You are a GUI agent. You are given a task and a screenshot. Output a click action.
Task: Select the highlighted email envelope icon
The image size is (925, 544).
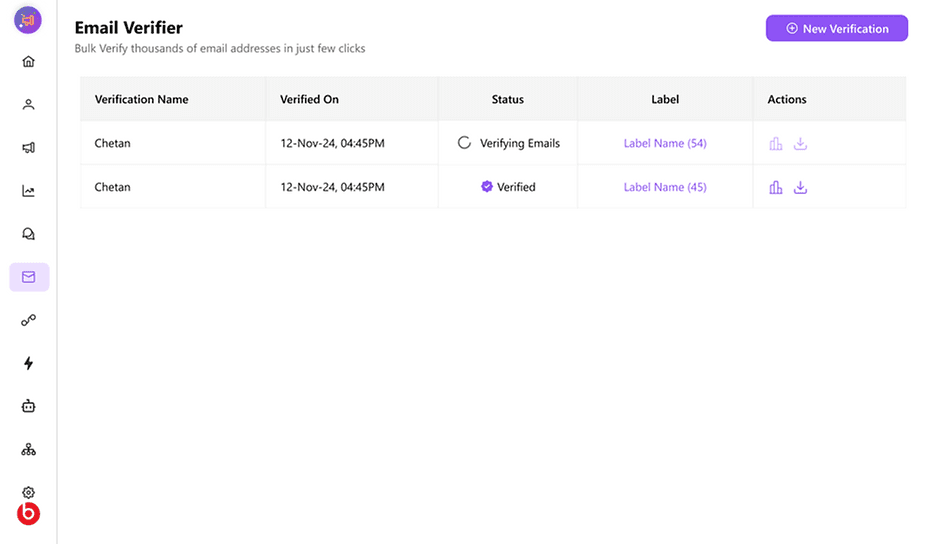point(29,277)
